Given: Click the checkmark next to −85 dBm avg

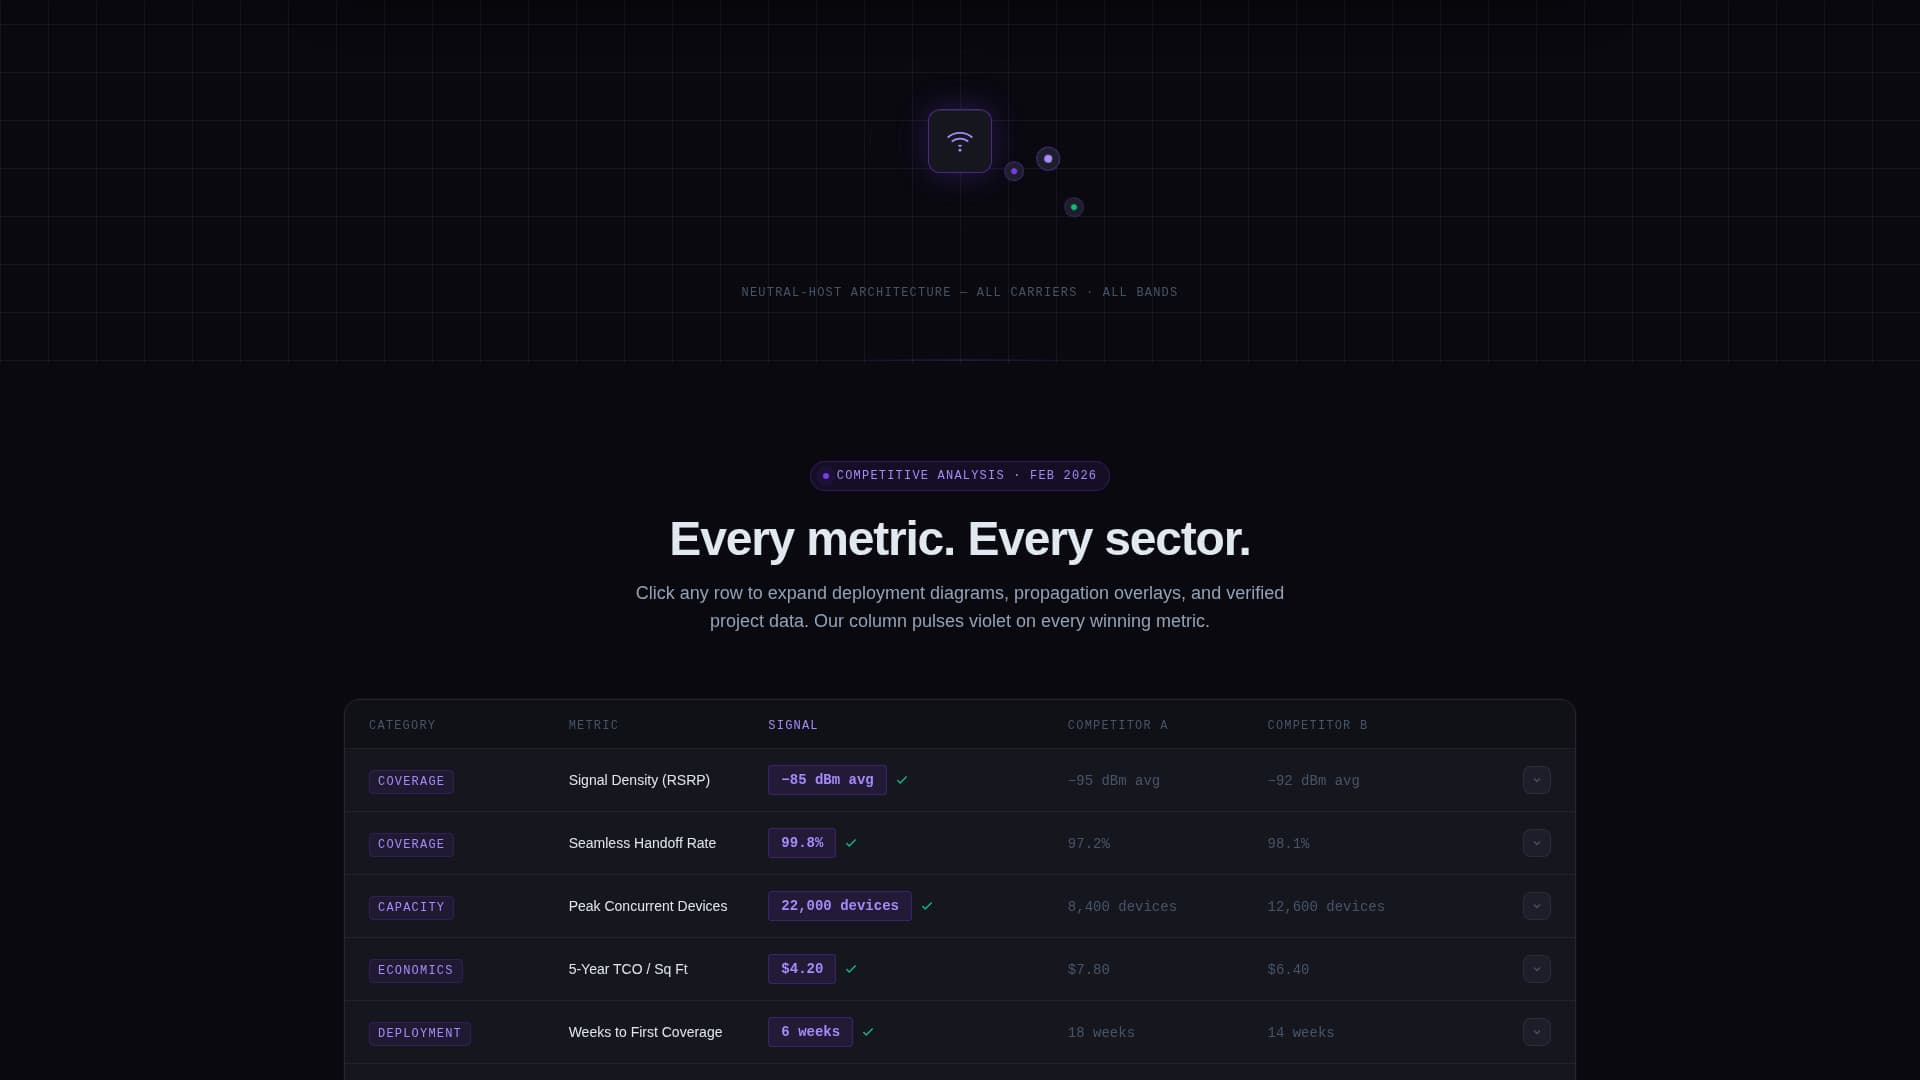Looking at the screenshot, I should click(902, 780).
